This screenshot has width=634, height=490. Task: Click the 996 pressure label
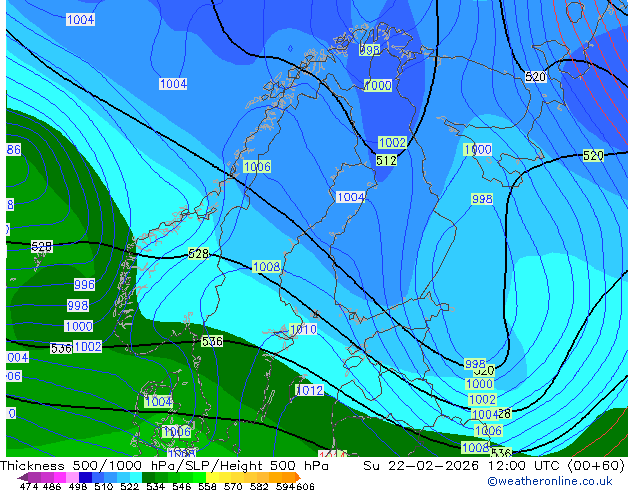pyautogui.click(x=84, y=284)
